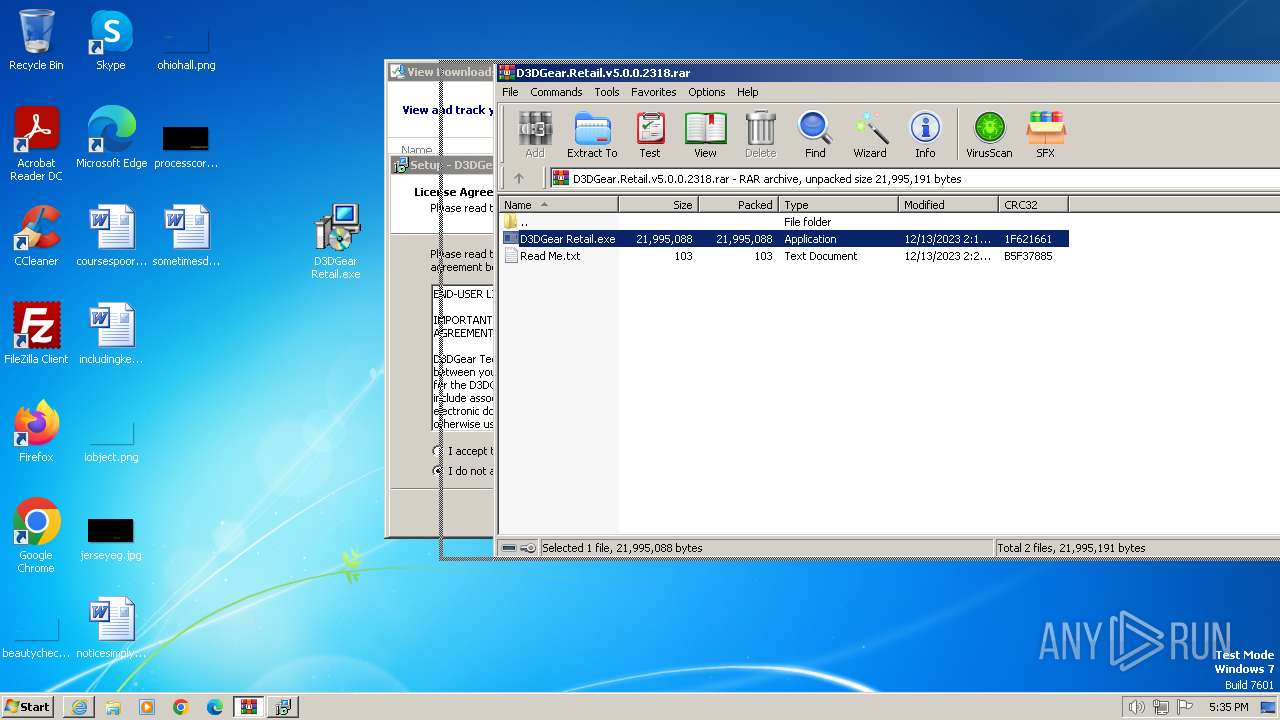Screen dimensions: 1280x720
Task: Open the Tools menu
Action: [x=607, y=92]
